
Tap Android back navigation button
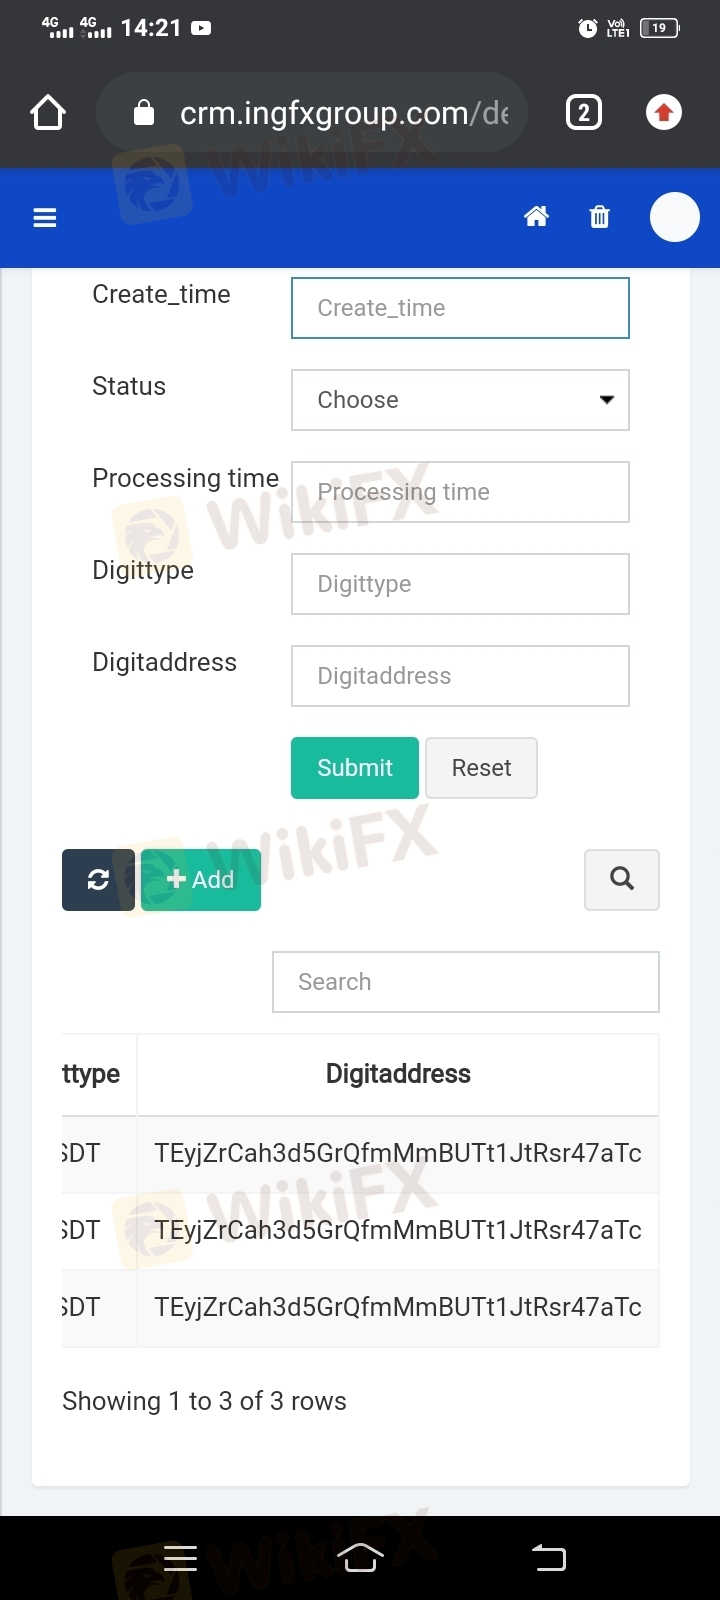(549, 1557)
